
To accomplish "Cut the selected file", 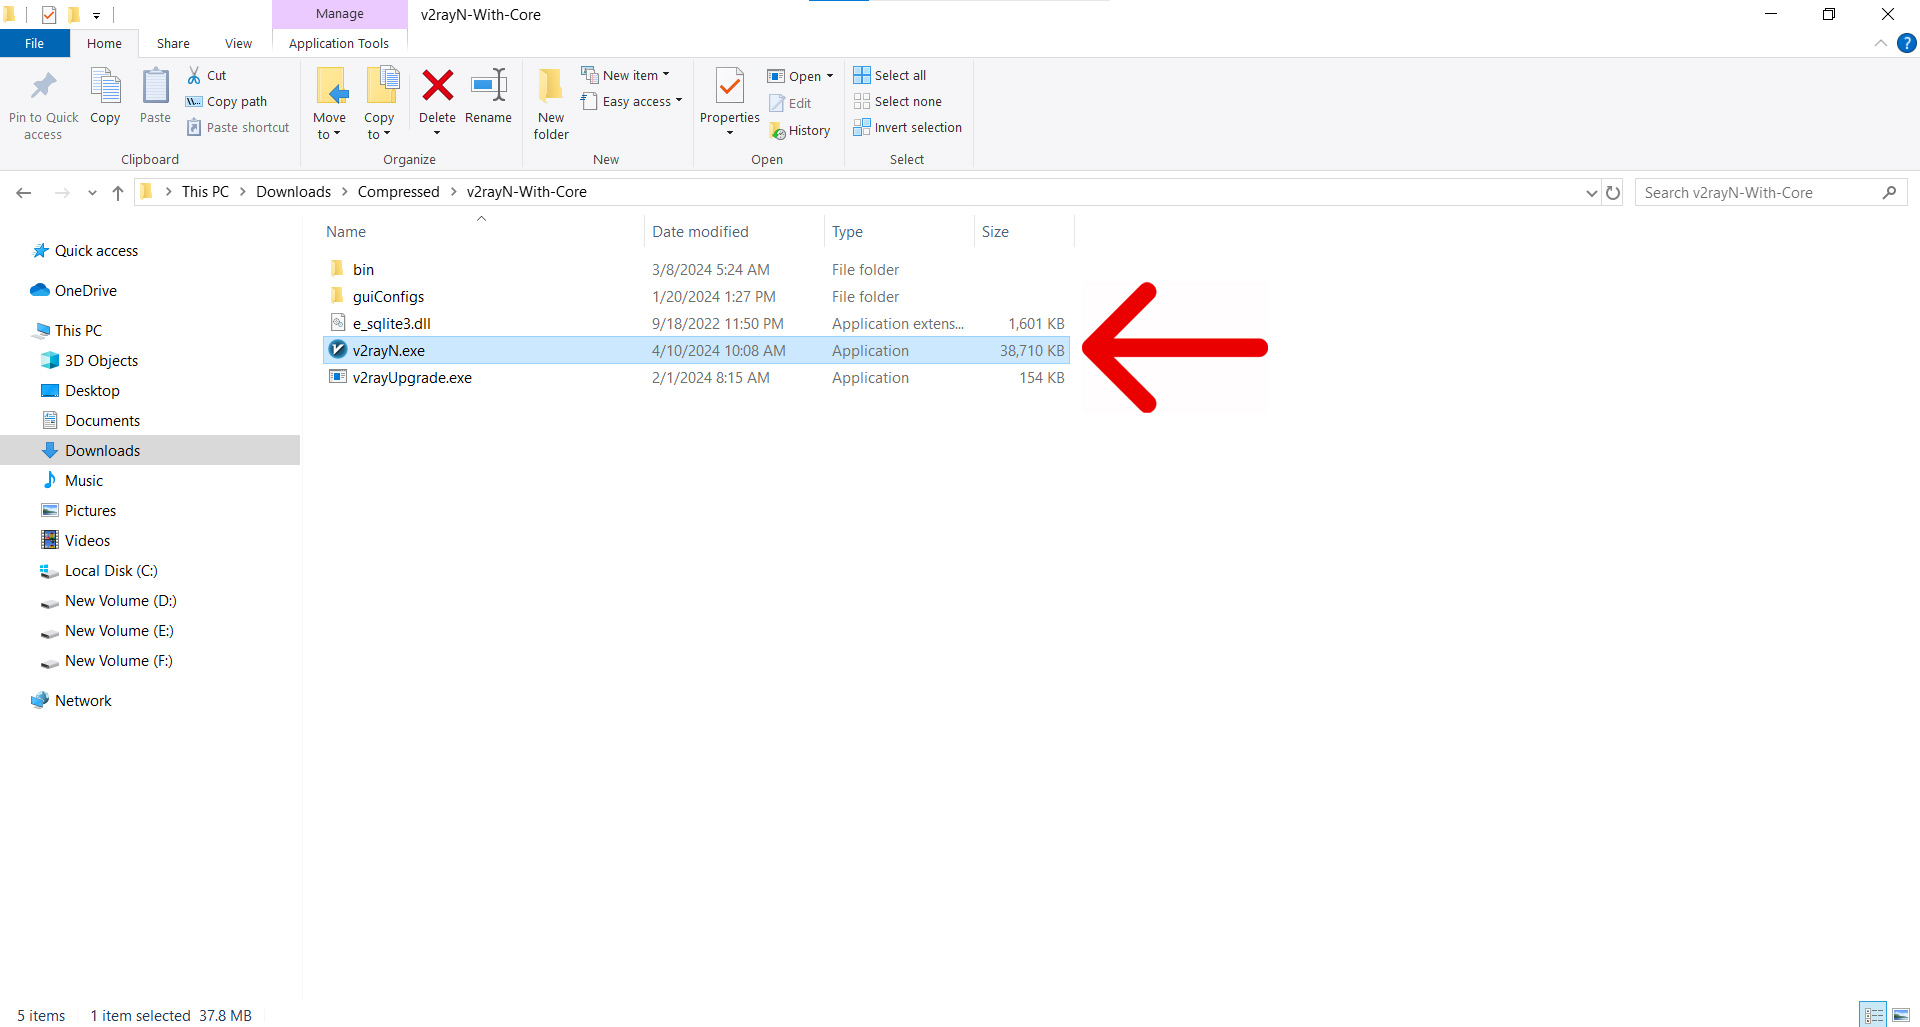I will (207, 75).
